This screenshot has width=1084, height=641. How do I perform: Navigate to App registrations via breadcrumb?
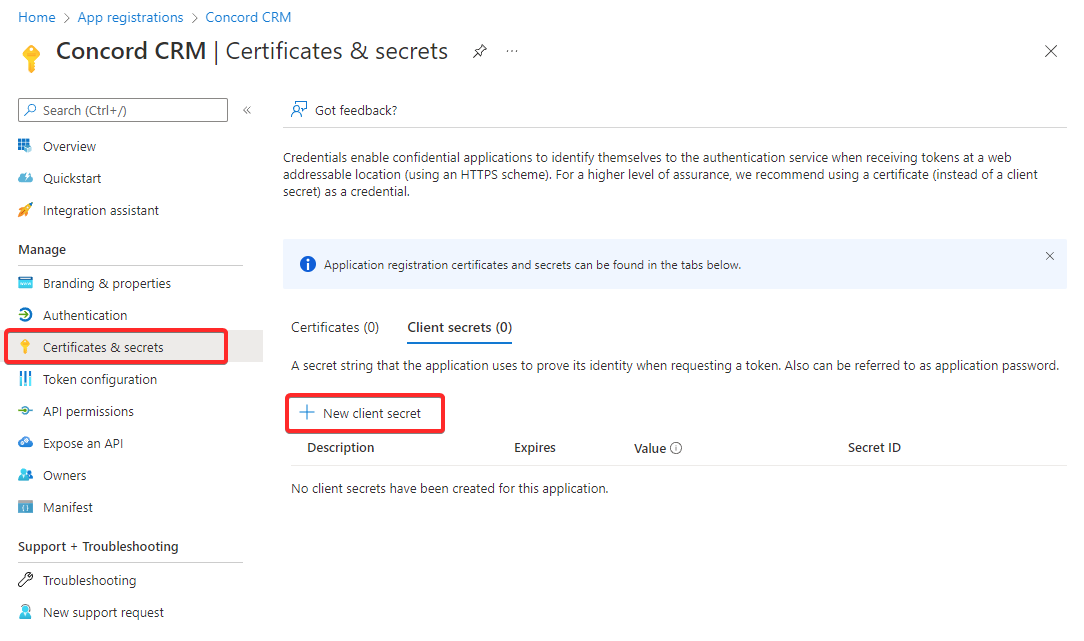coord(130,17)
